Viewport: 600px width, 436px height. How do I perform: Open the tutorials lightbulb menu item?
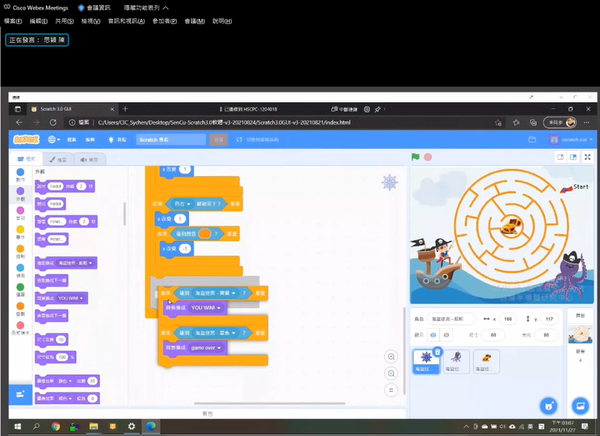[x=117, y=140]
